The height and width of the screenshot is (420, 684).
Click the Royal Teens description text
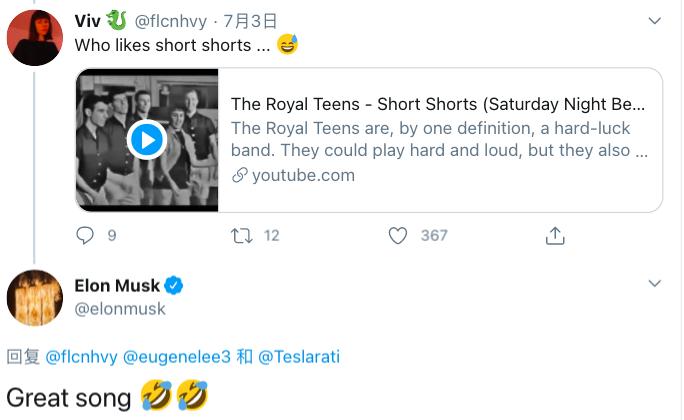click(x=438, y=139)
